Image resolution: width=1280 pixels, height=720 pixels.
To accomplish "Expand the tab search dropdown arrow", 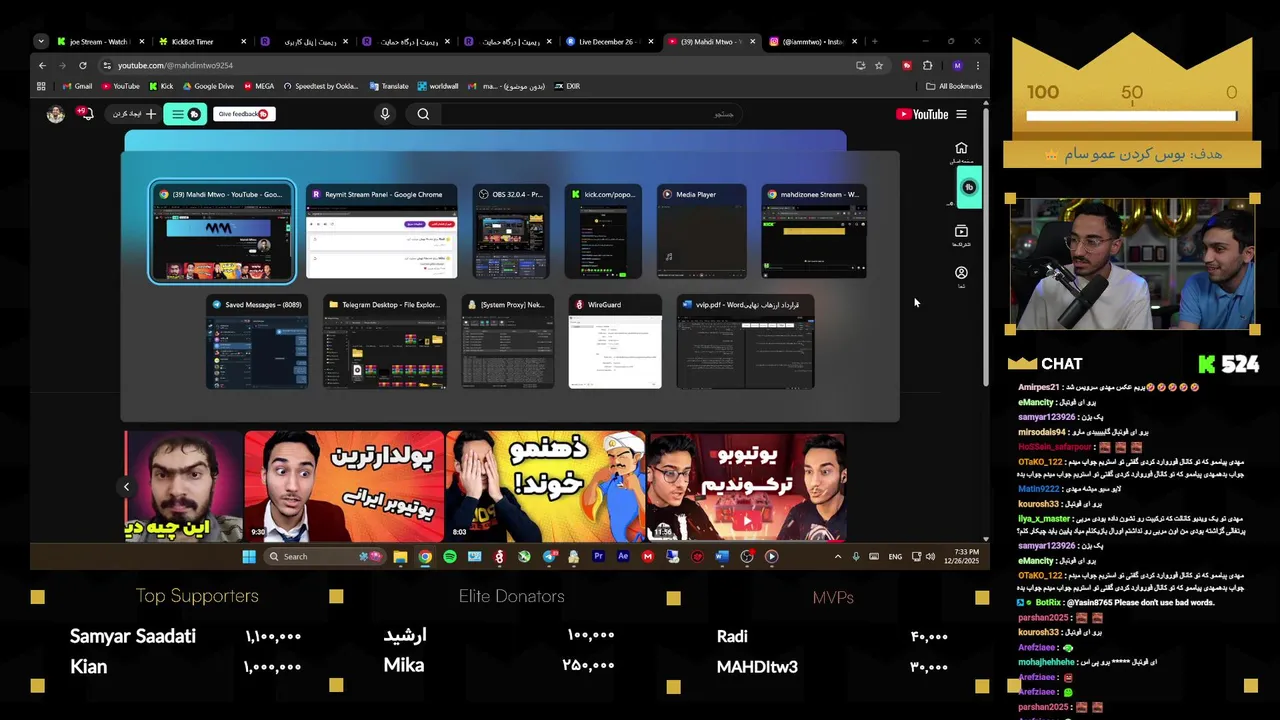I will click(40, 42).
